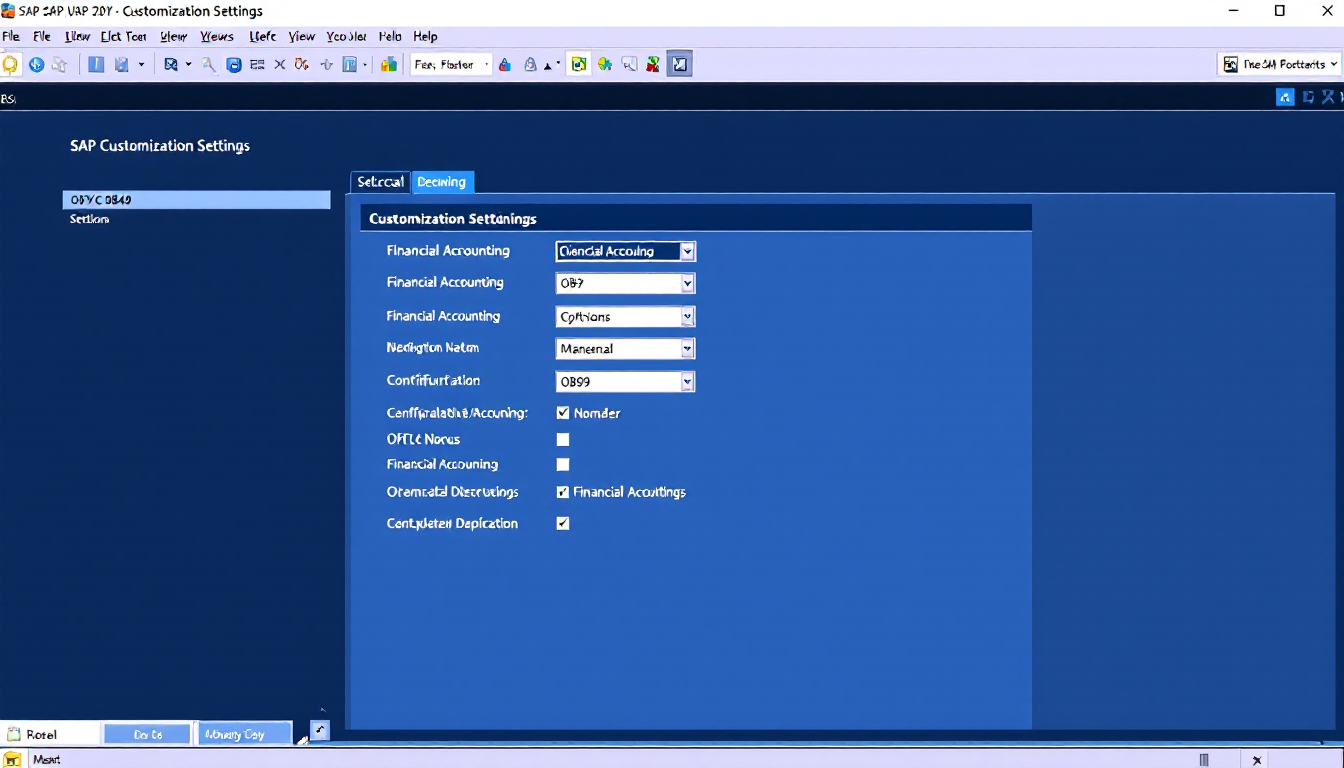Select the 'OBYC OB49' tree item

click(196, 200)
